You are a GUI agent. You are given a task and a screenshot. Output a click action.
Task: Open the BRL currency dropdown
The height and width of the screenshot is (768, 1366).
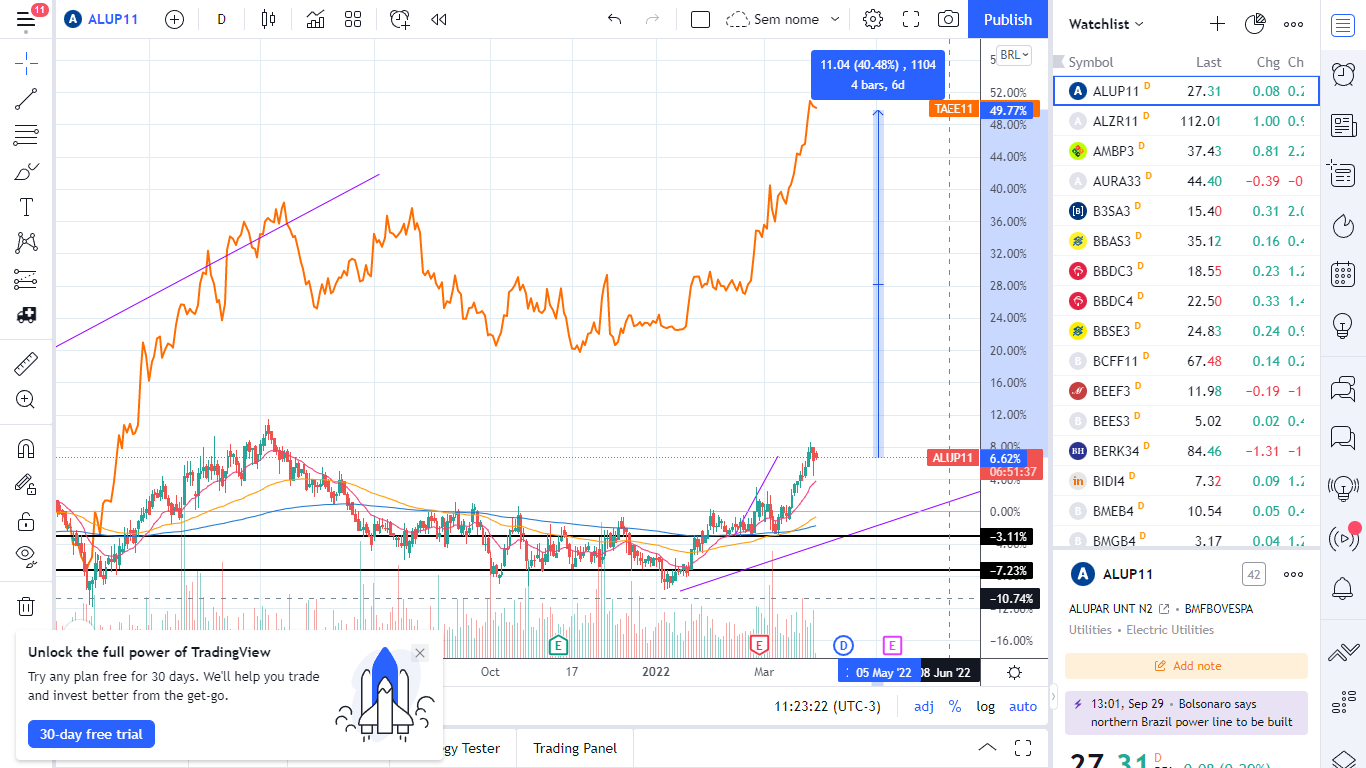click(1015, 55)
